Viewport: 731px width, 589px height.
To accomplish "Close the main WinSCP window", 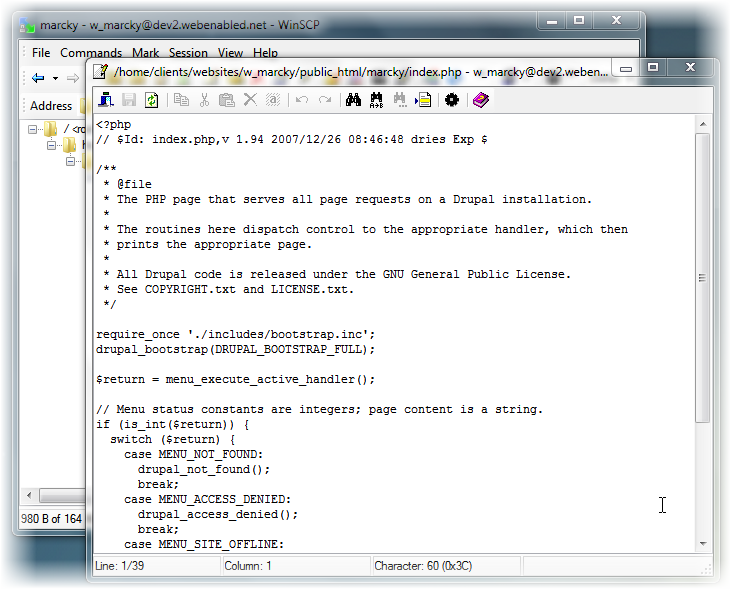I will click(x=616, y=21).
